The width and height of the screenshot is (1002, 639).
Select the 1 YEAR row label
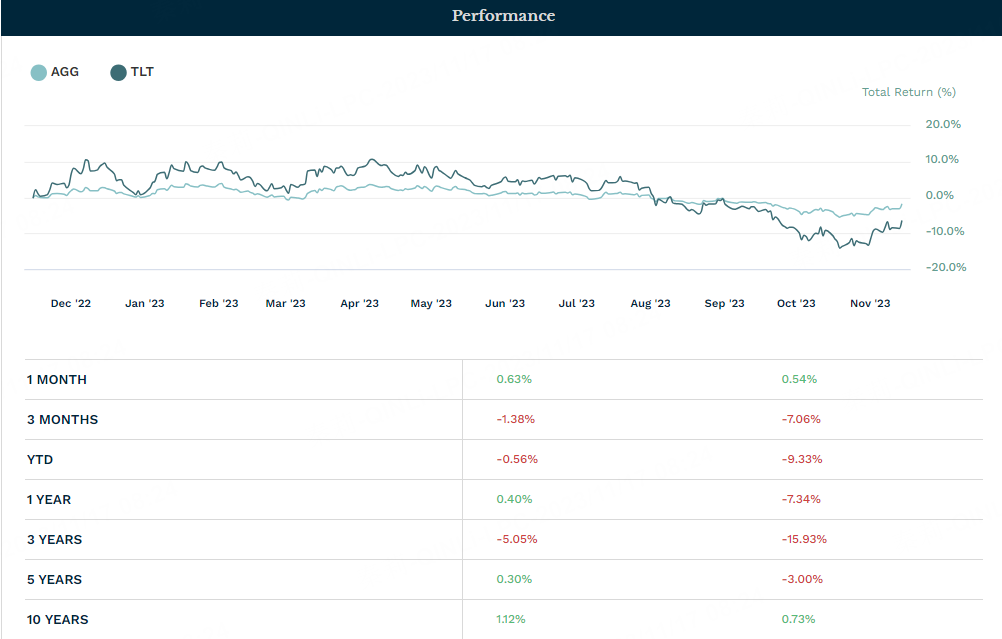point(49,500)
